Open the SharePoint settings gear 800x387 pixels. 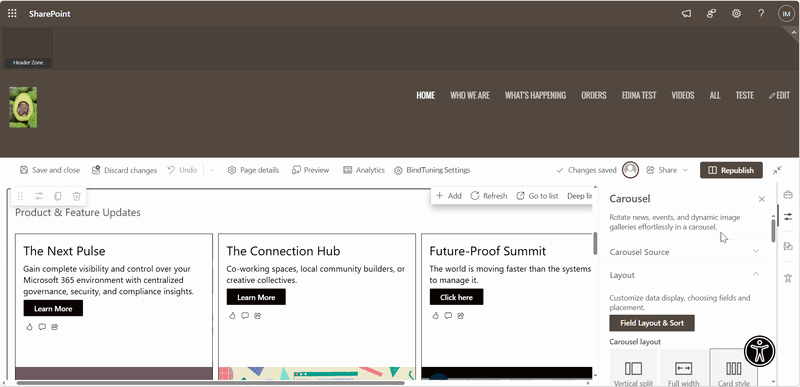[736, 14]
